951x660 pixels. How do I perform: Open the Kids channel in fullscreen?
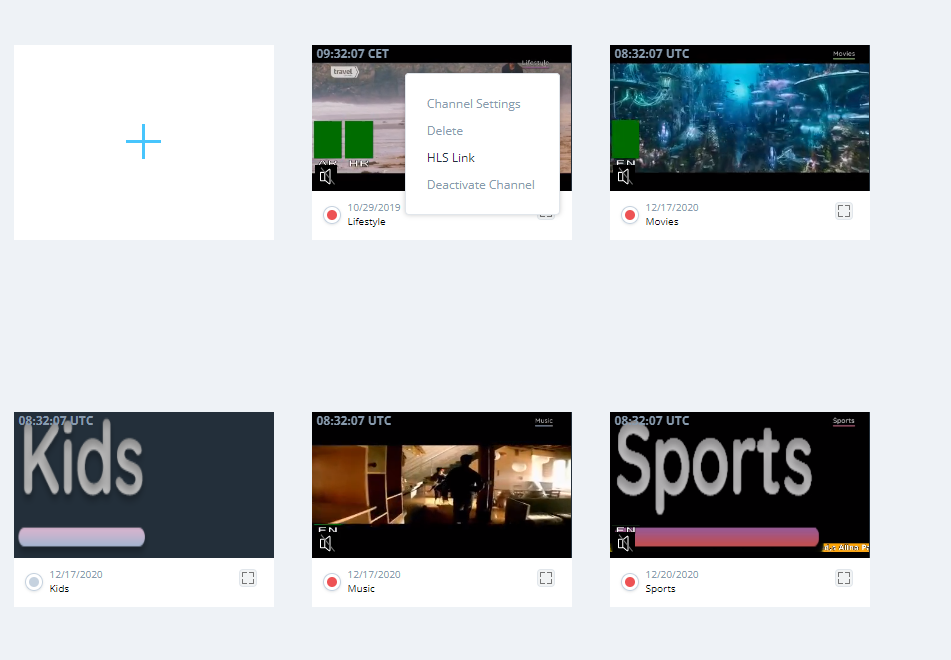[x=248, y=578]
